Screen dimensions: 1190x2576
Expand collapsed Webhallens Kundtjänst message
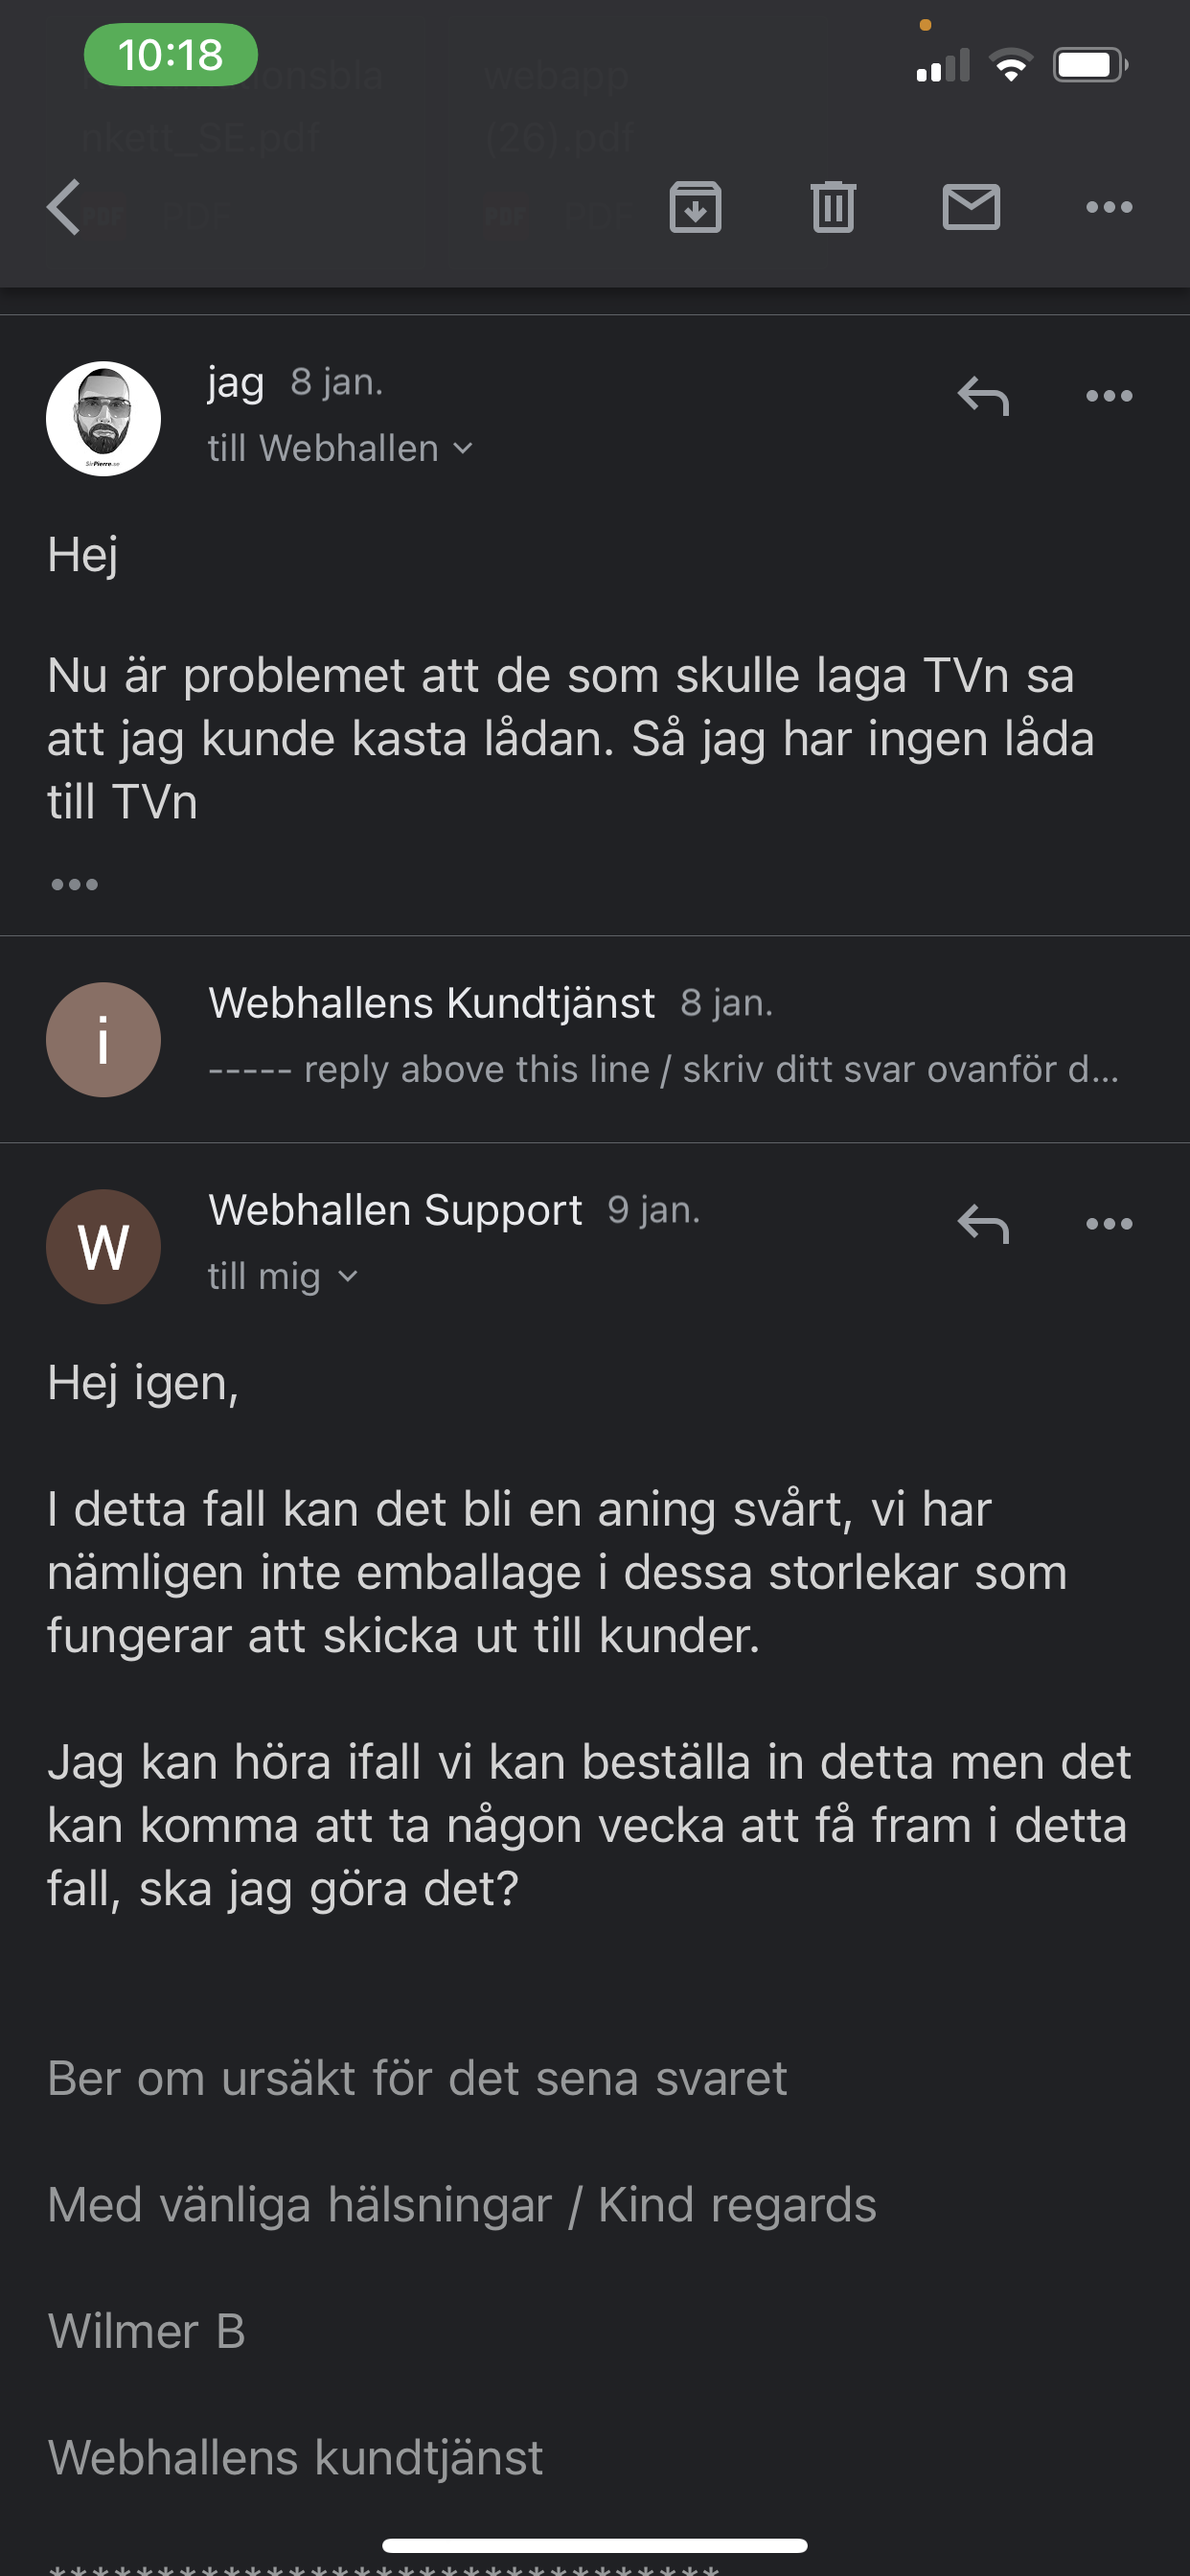tap(595, 1038)
